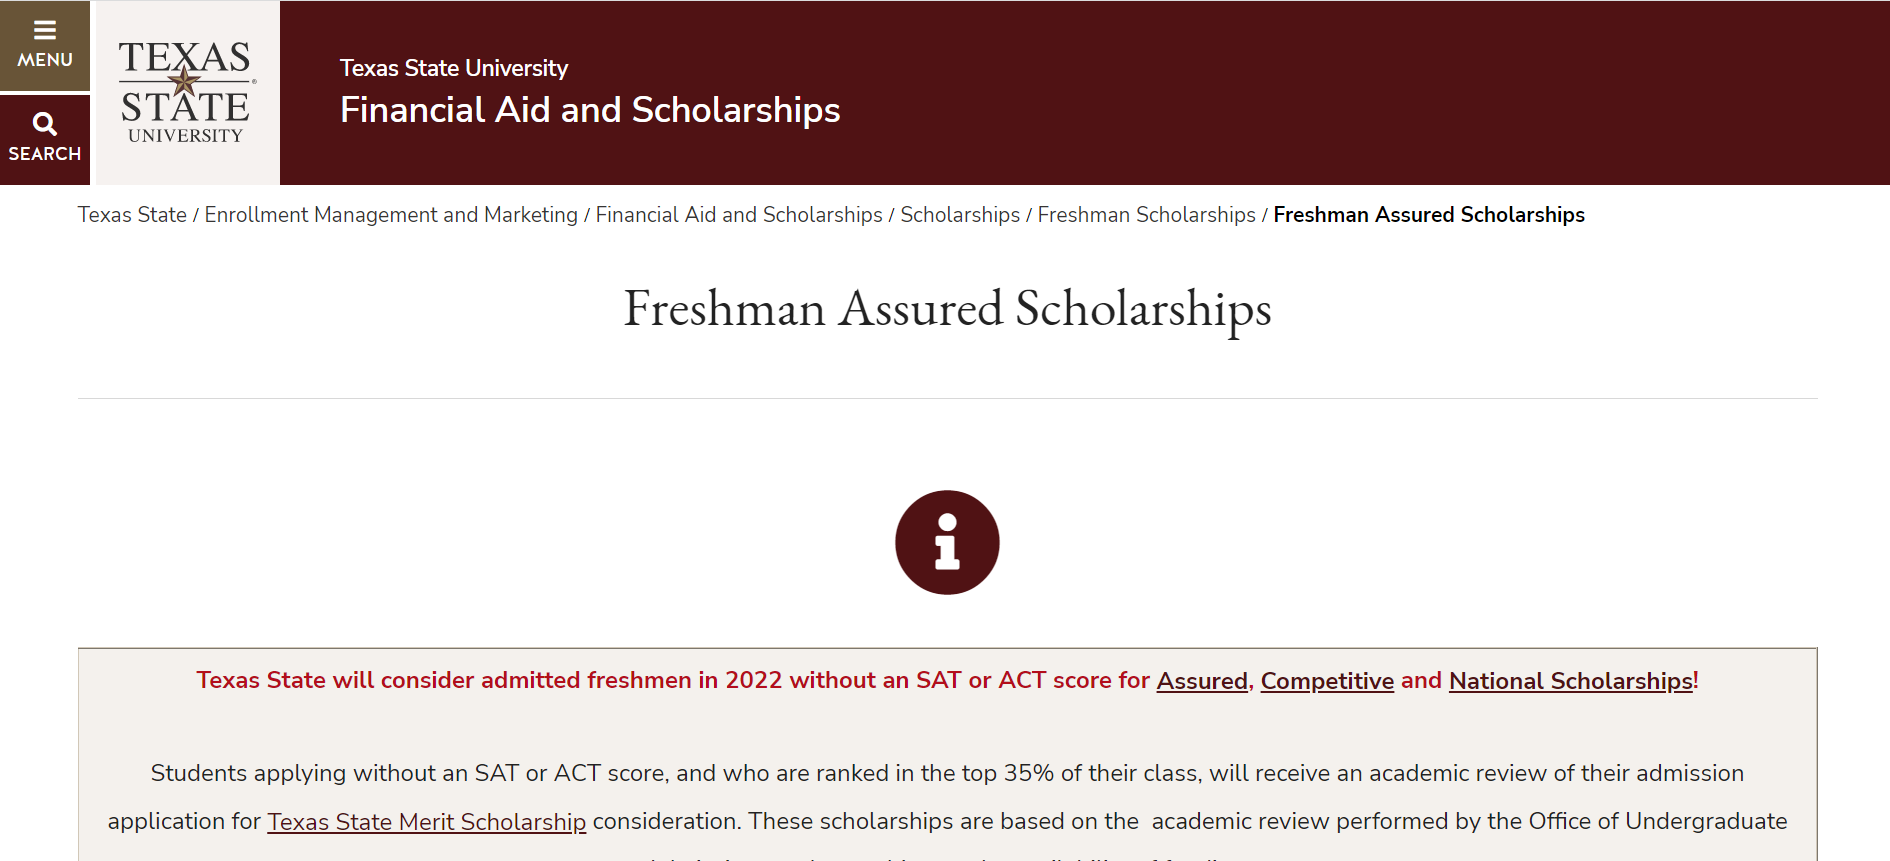Screen dimensions: 1890x861
Task: Open Texas State Merit Scholarship link
Action: tap(426, 822)
